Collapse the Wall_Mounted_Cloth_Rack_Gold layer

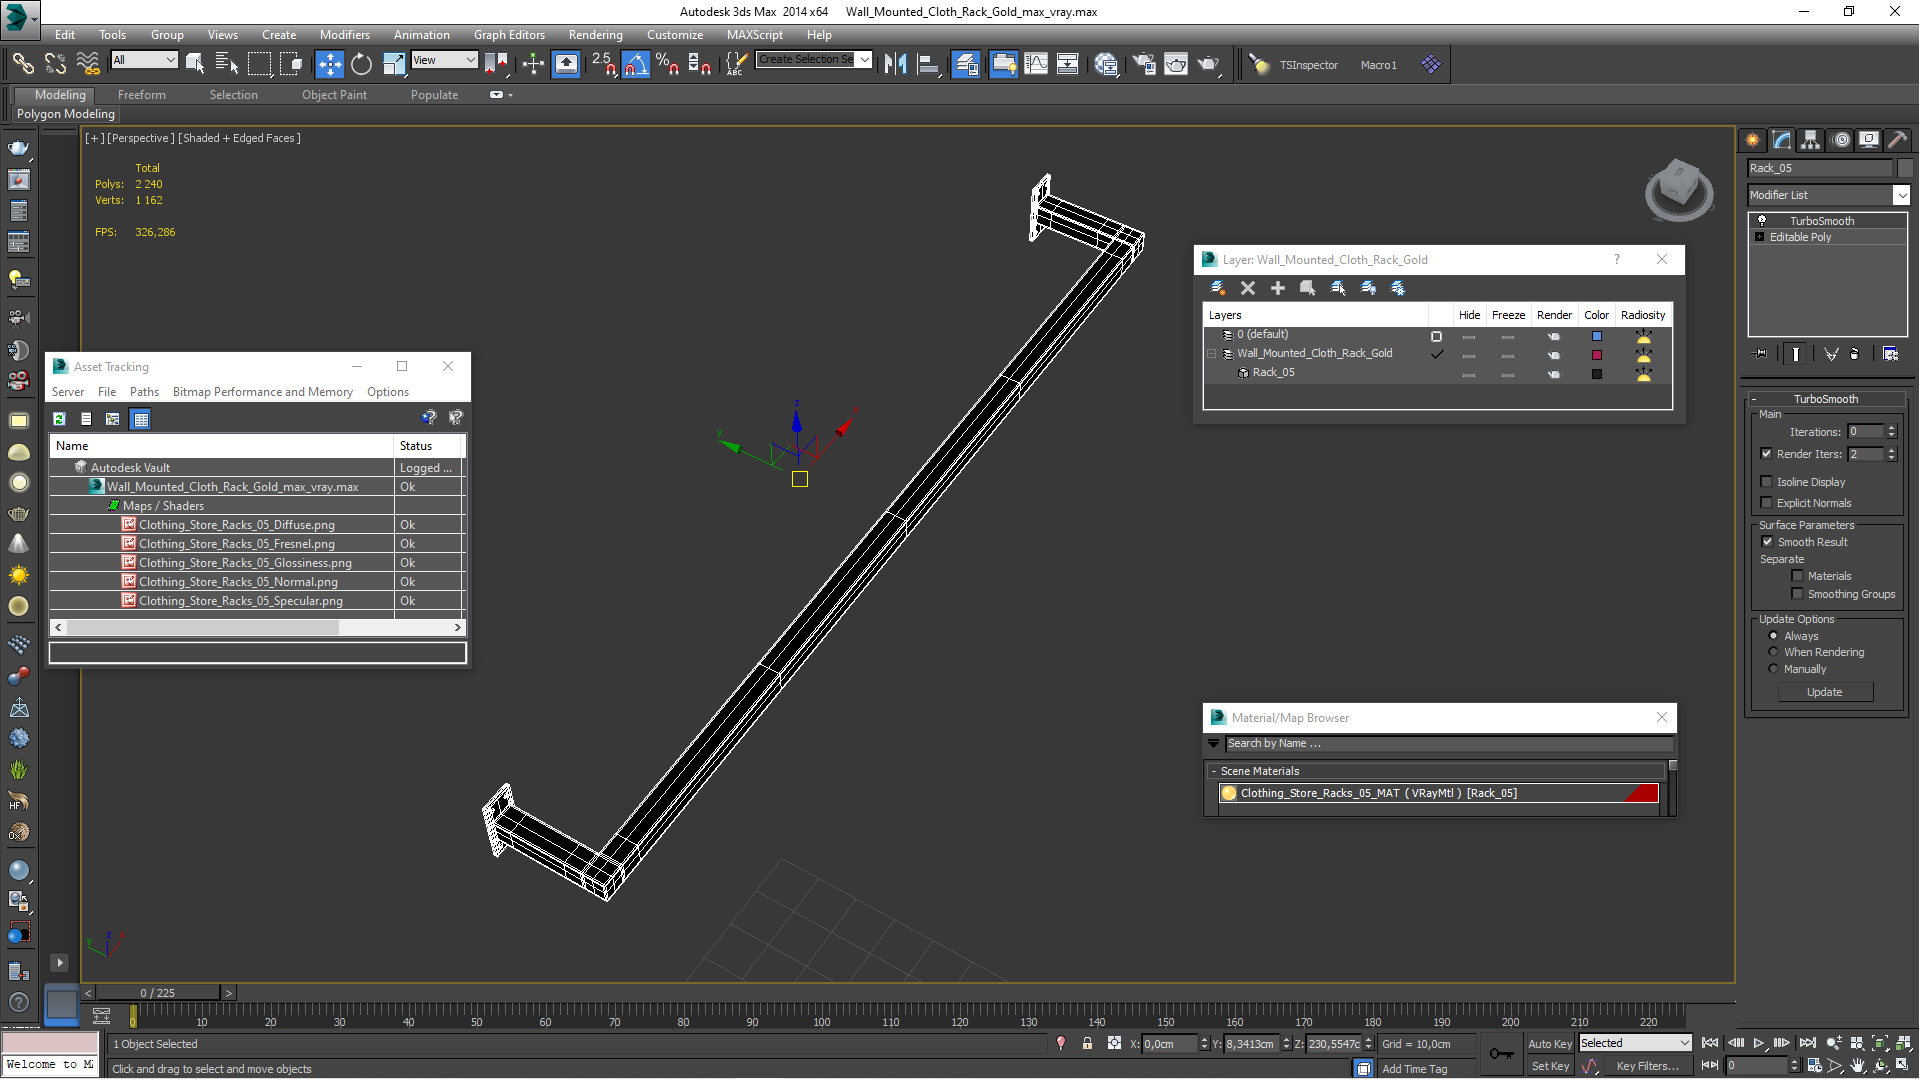click(1212, 354)
